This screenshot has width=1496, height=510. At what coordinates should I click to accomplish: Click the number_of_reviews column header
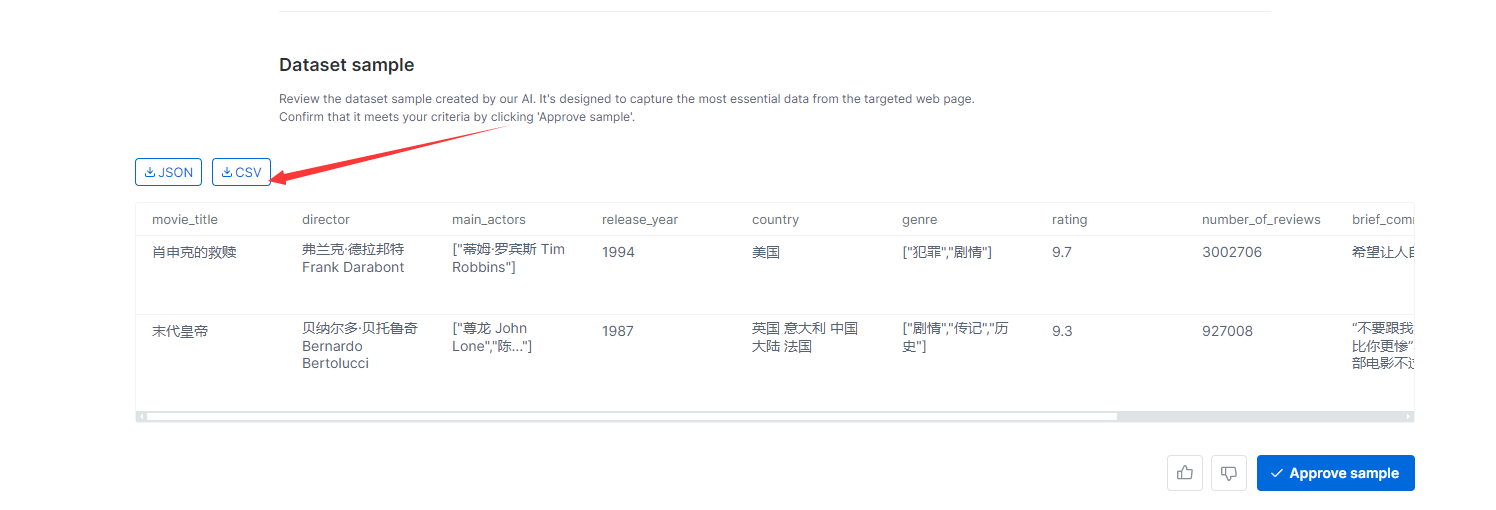click(x=1261, y=219)
